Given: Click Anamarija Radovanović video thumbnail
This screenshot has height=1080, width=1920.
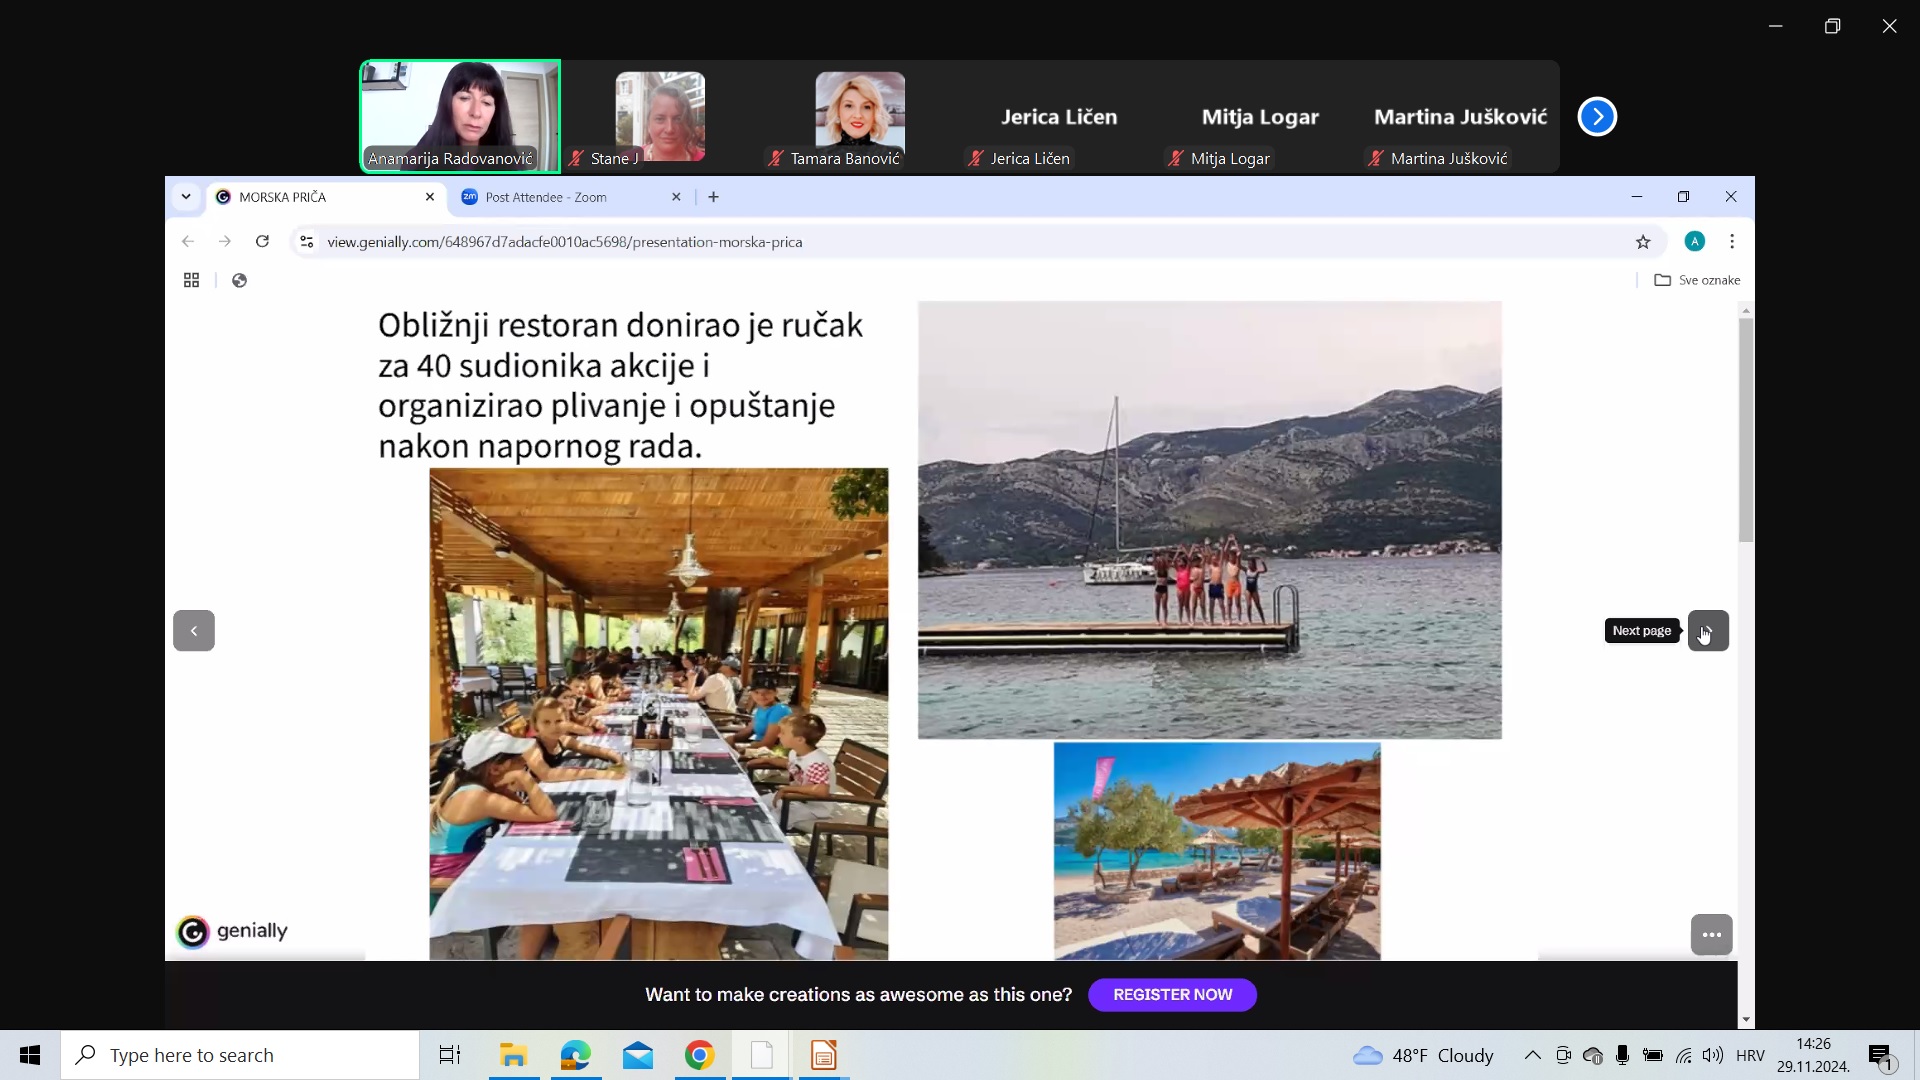Looking at the screenshot, I should tap(460, 116).
